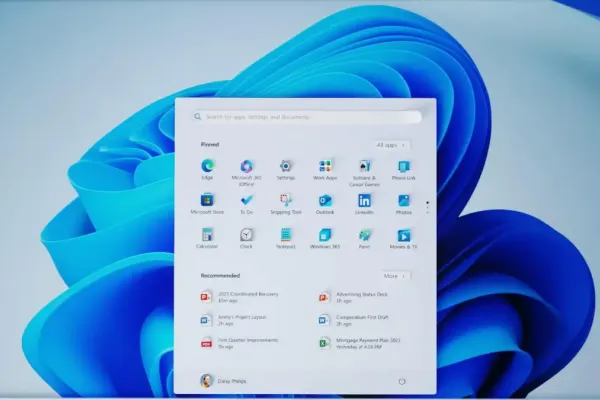Open First Quarter Improvements PDF

coord(240,343)
